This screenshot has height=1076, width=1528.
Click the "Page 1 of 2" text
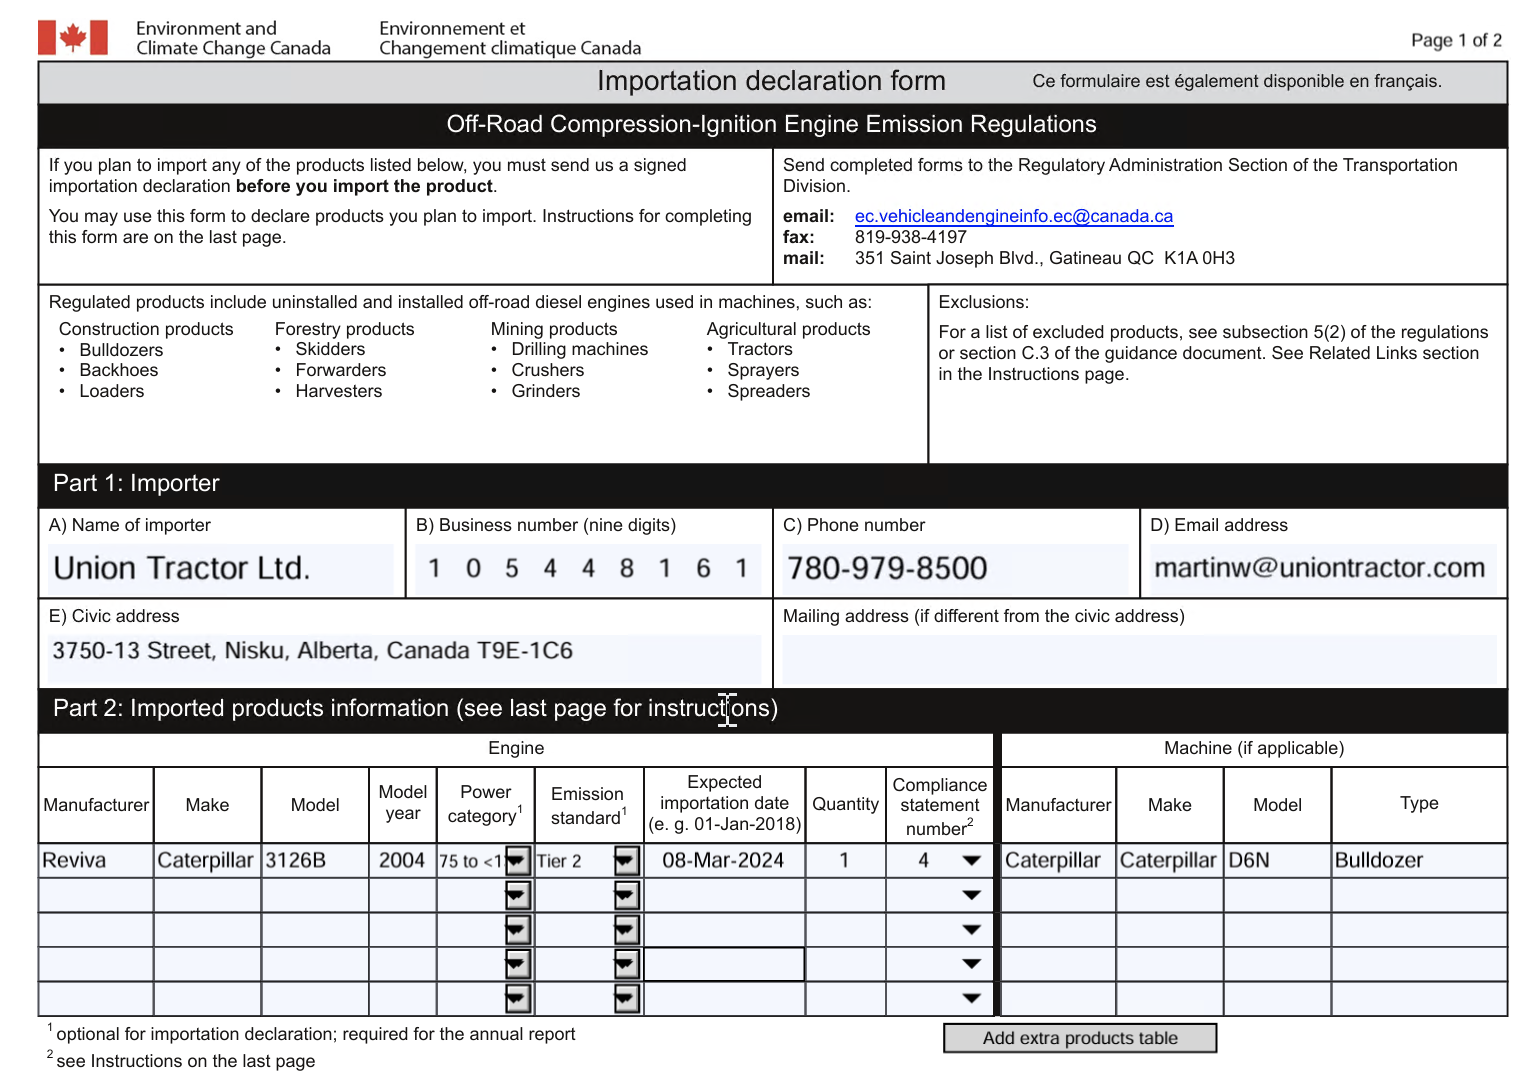(1456, 40)
